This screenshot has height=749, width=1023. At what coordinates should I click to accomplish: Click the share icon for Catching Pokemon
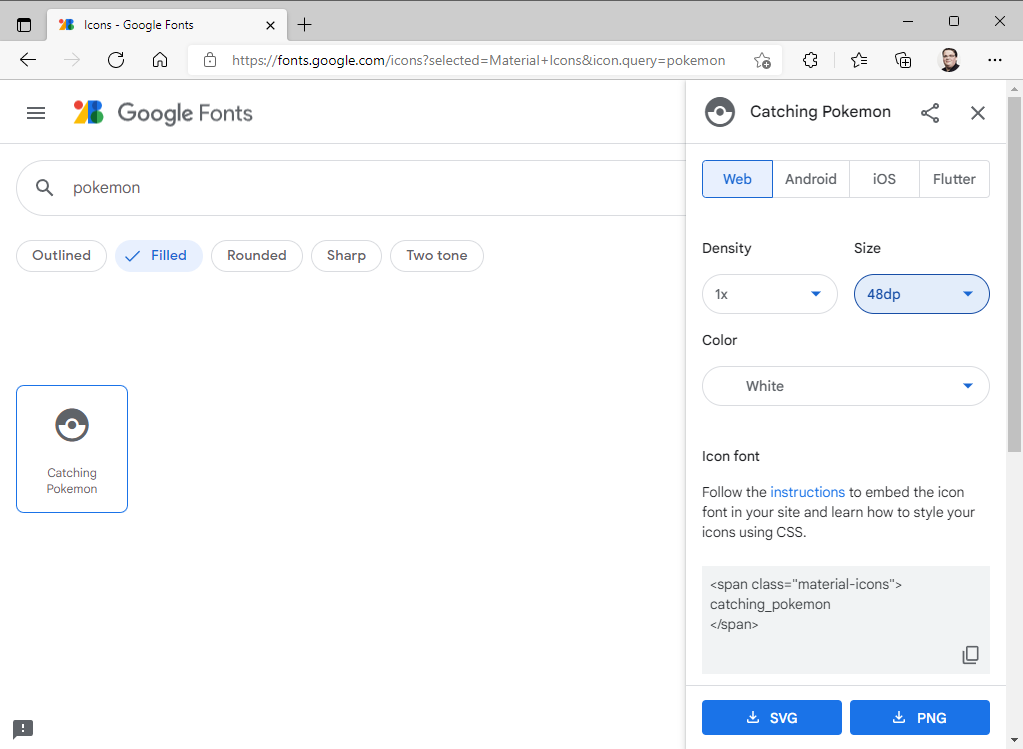930,113
